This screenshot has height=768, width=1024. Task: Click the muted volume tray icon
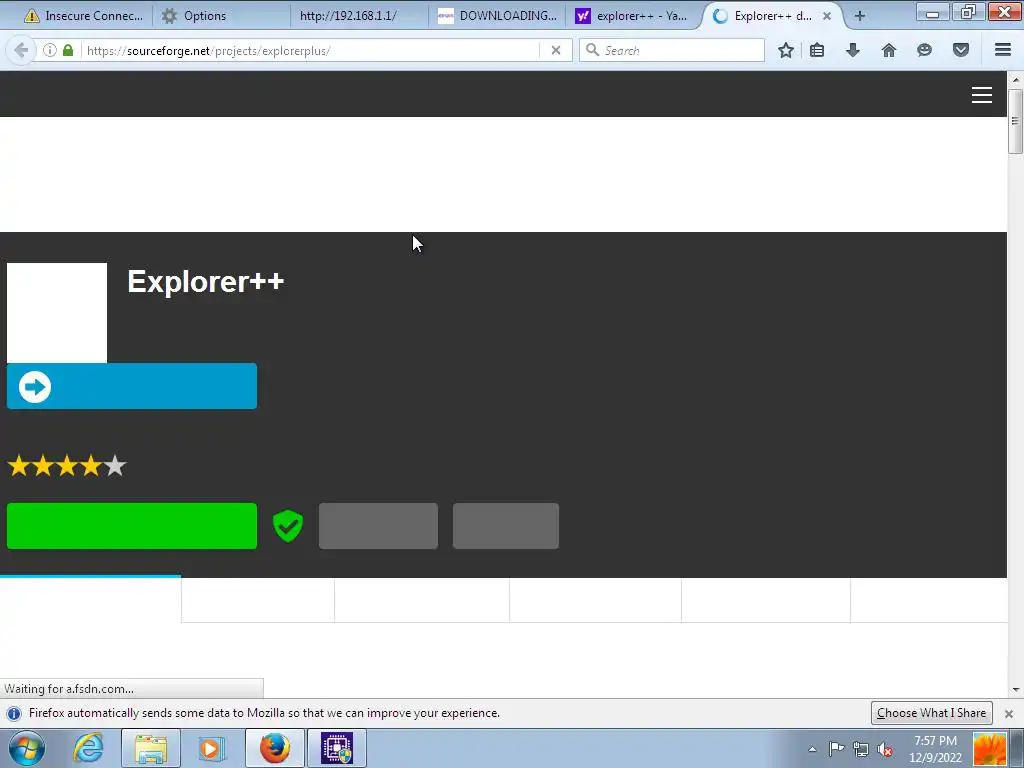tap(885, 749)
